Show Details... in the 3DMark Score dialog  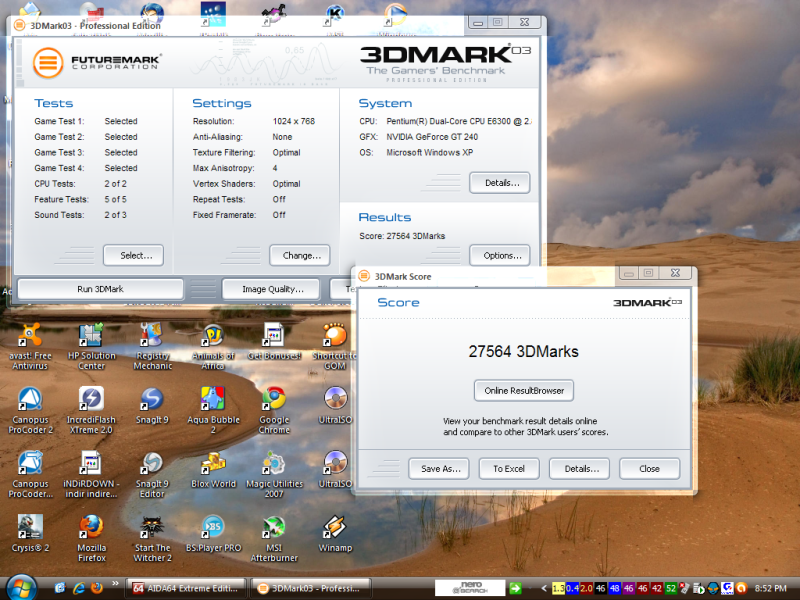click(579, 468)
